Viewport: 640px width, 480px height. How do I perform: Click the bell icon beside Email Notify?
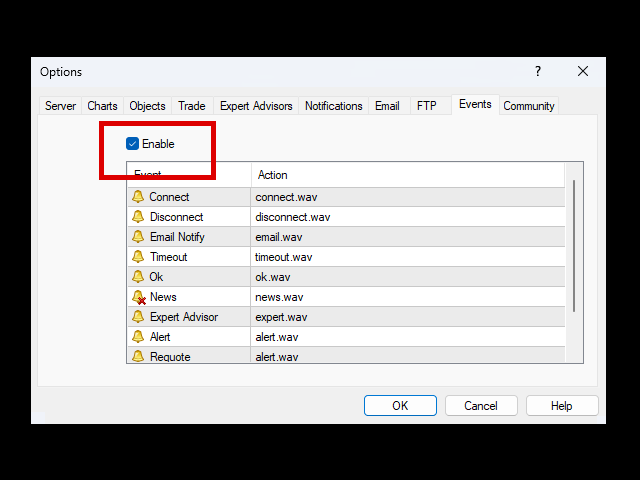[138, 237]
